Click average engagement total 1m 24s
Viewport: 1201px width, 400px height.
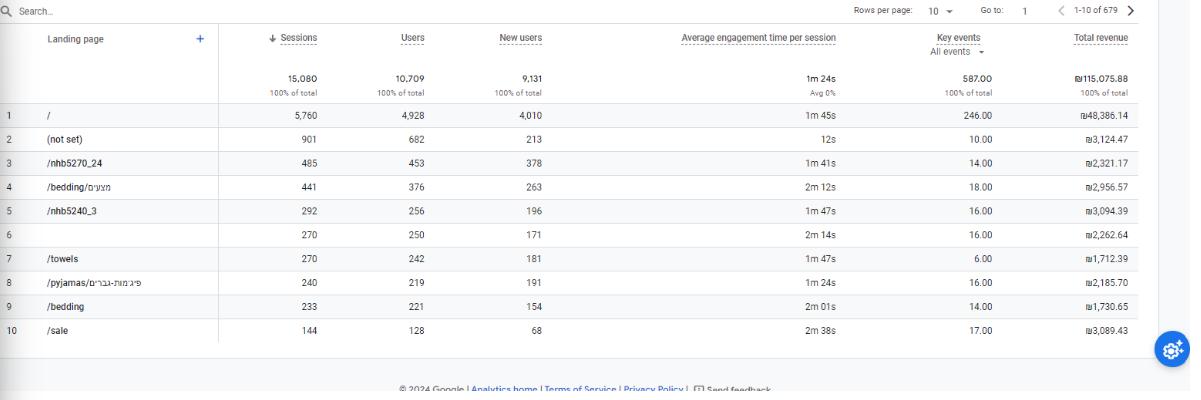(821, 78)
